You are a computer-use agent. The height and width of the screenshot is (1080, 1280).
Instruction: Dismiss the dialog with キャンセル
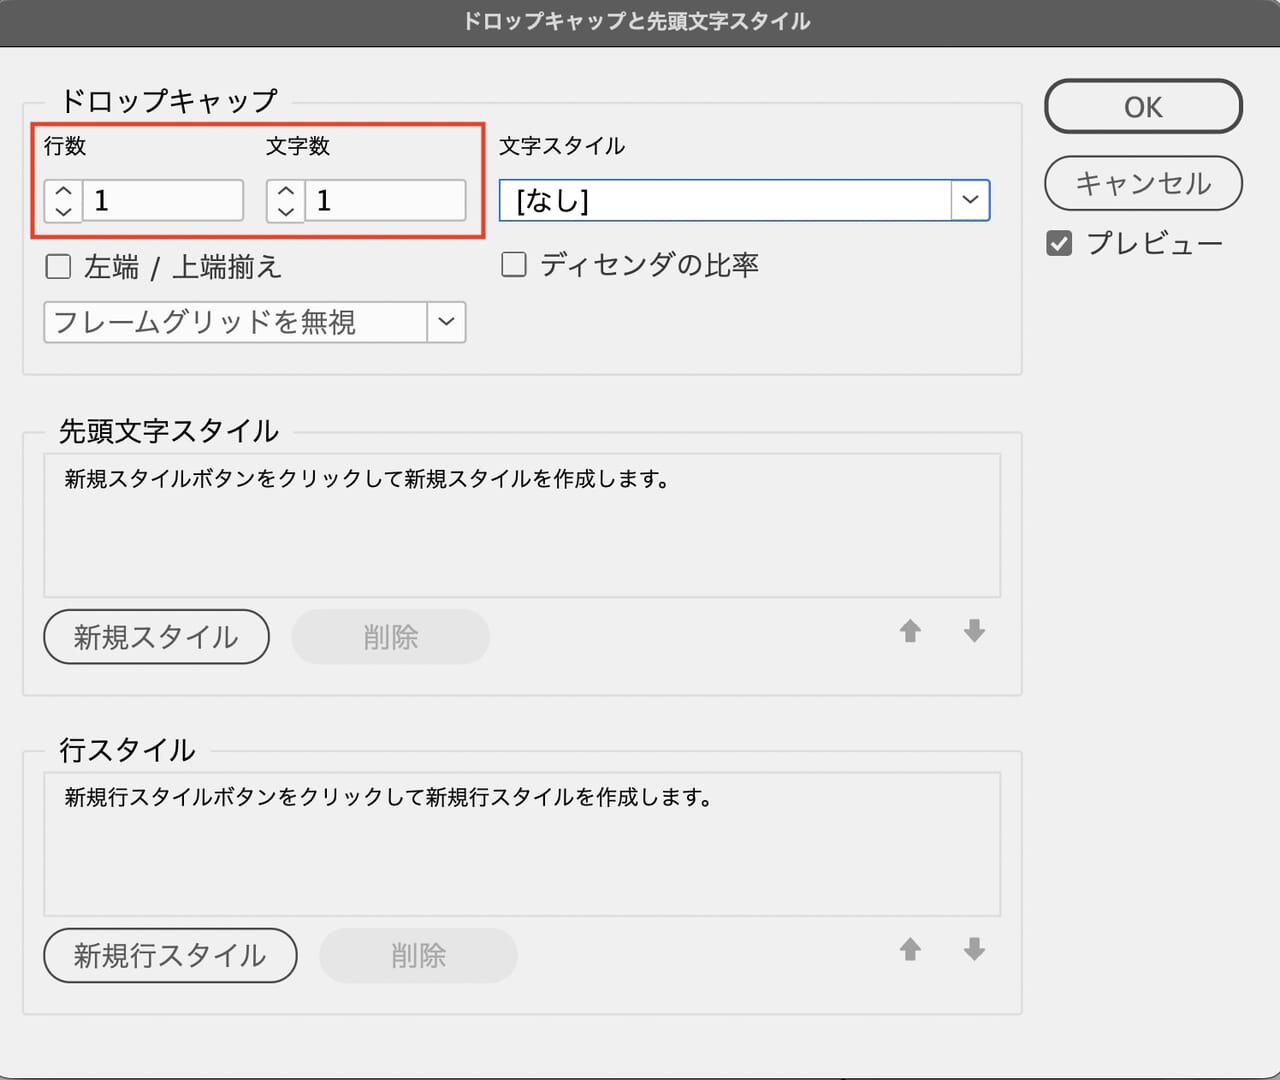coord(1143,184)
